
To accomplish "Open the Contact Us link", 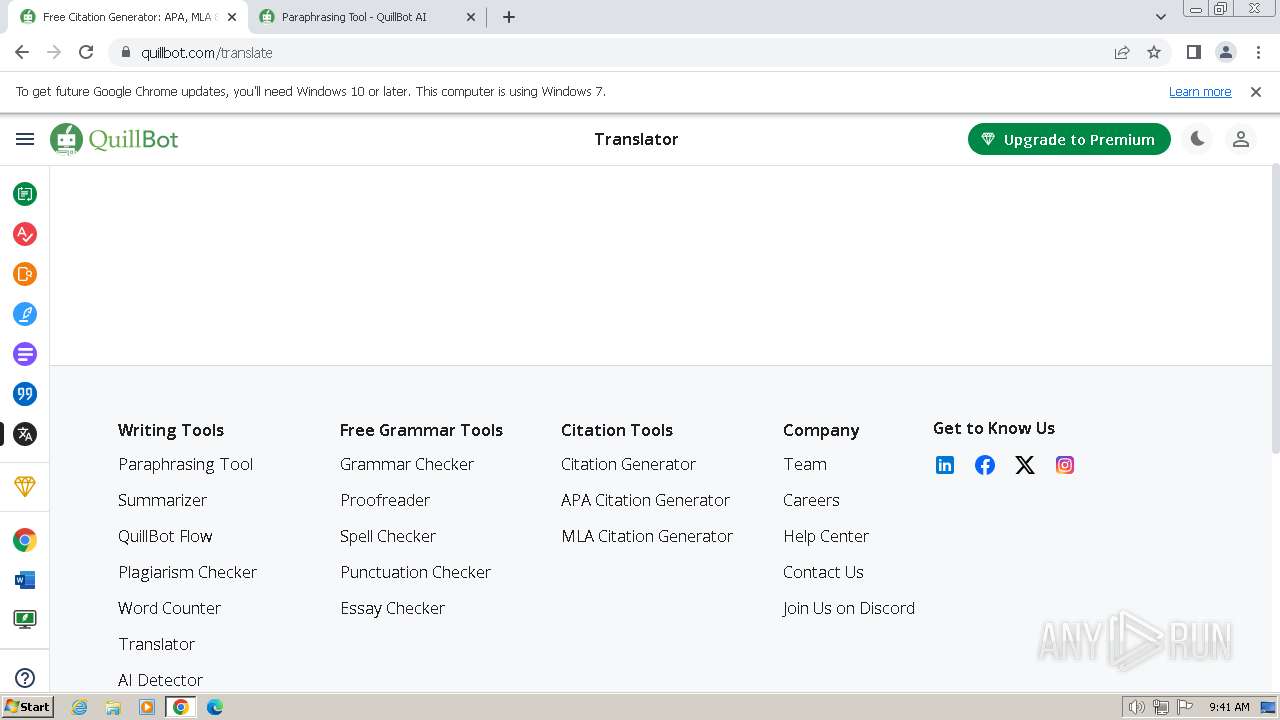I will click(x=823, y=572).
